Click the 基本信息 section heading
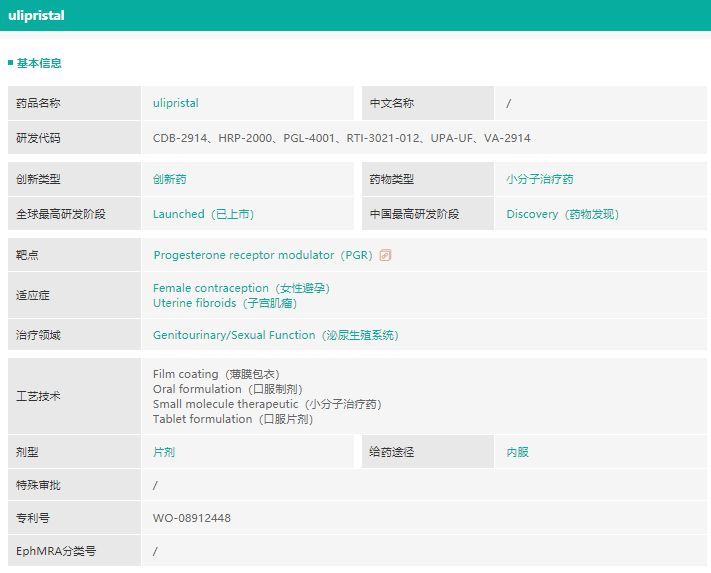The width and height of the screenshot is (711, 573). pos(39,63)
